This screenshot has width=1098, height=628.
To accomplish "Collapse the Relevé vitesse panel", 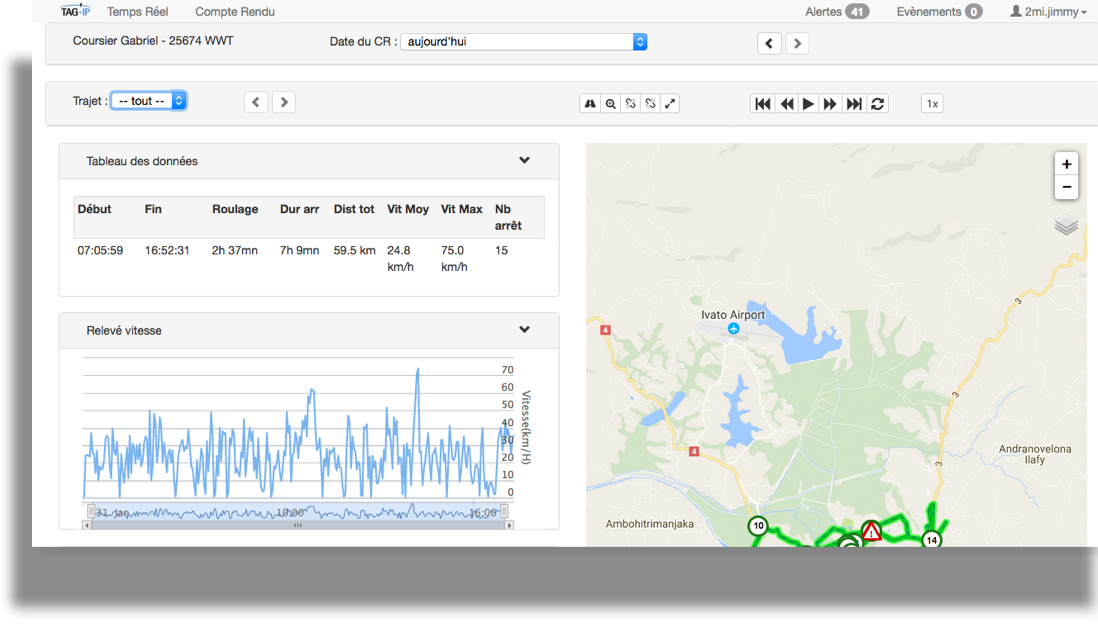I will point(524,330).
